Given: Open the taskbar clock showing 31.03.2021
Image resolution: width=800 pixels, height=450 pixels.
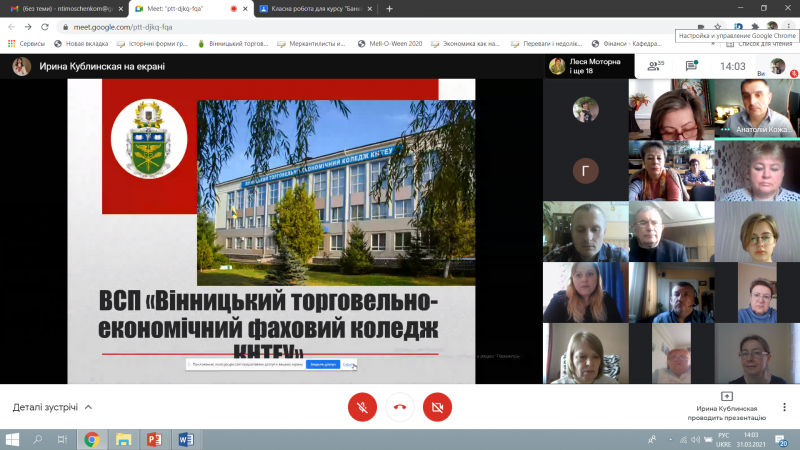Looking at the screenshot, I should tap(751, 440).
